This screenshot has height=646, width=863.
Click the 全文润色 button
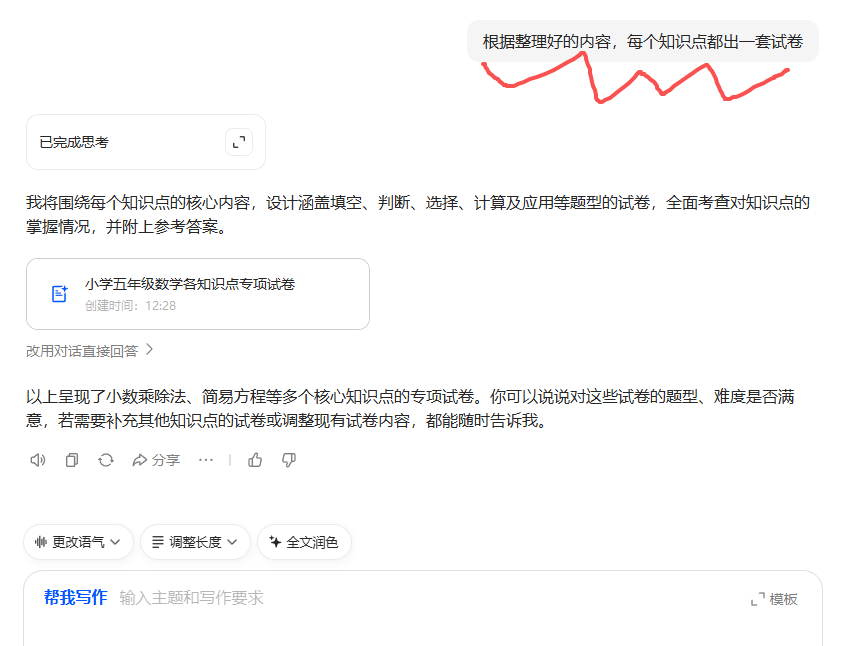pos(304,542)
